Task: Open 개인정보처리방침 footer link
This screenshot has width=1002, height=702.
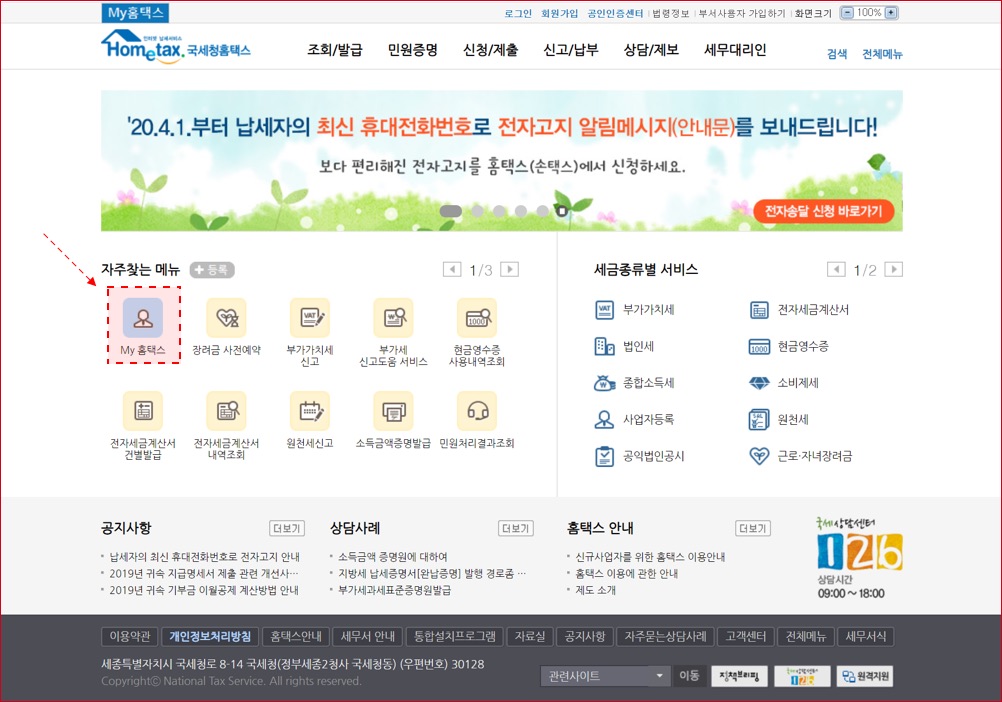Action: click(210, 636)
